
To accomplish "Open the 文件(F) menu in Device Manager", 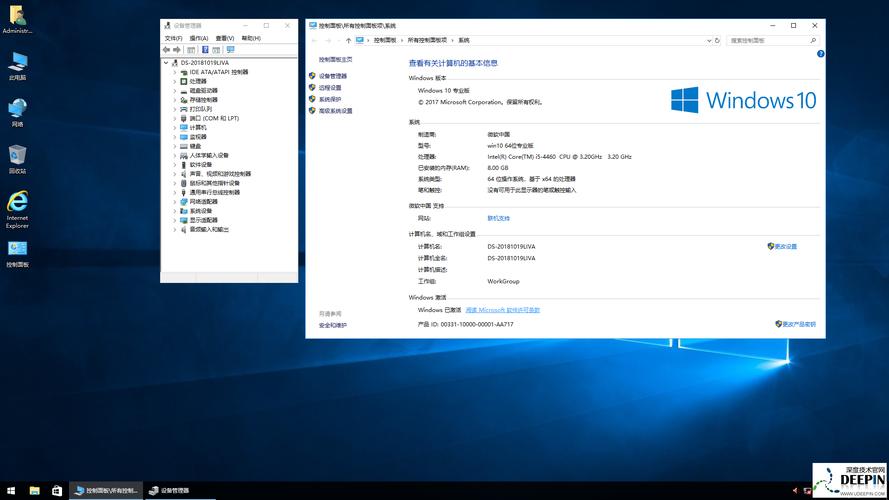I will (173, 38).
